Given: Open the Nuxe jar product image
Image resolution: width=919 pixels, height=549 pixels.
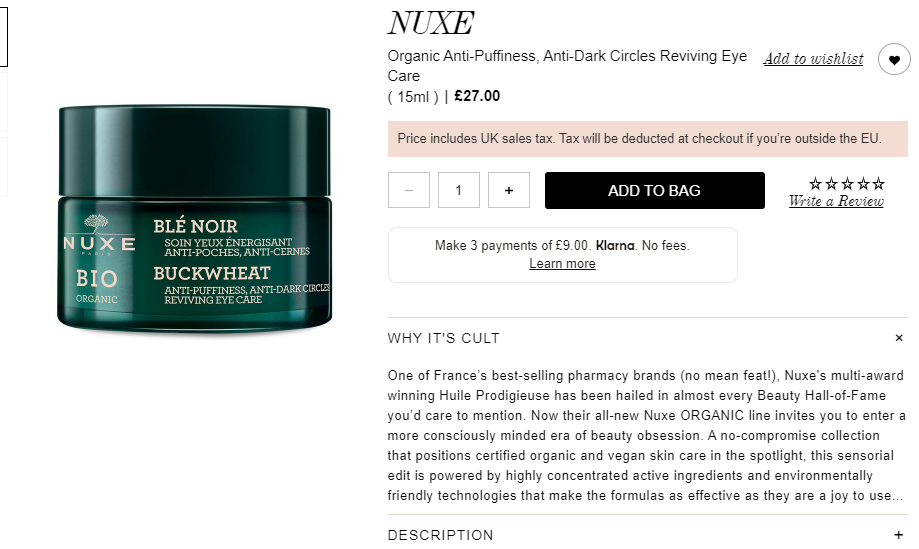Looking at the screenshot, I should pos(195,219).
